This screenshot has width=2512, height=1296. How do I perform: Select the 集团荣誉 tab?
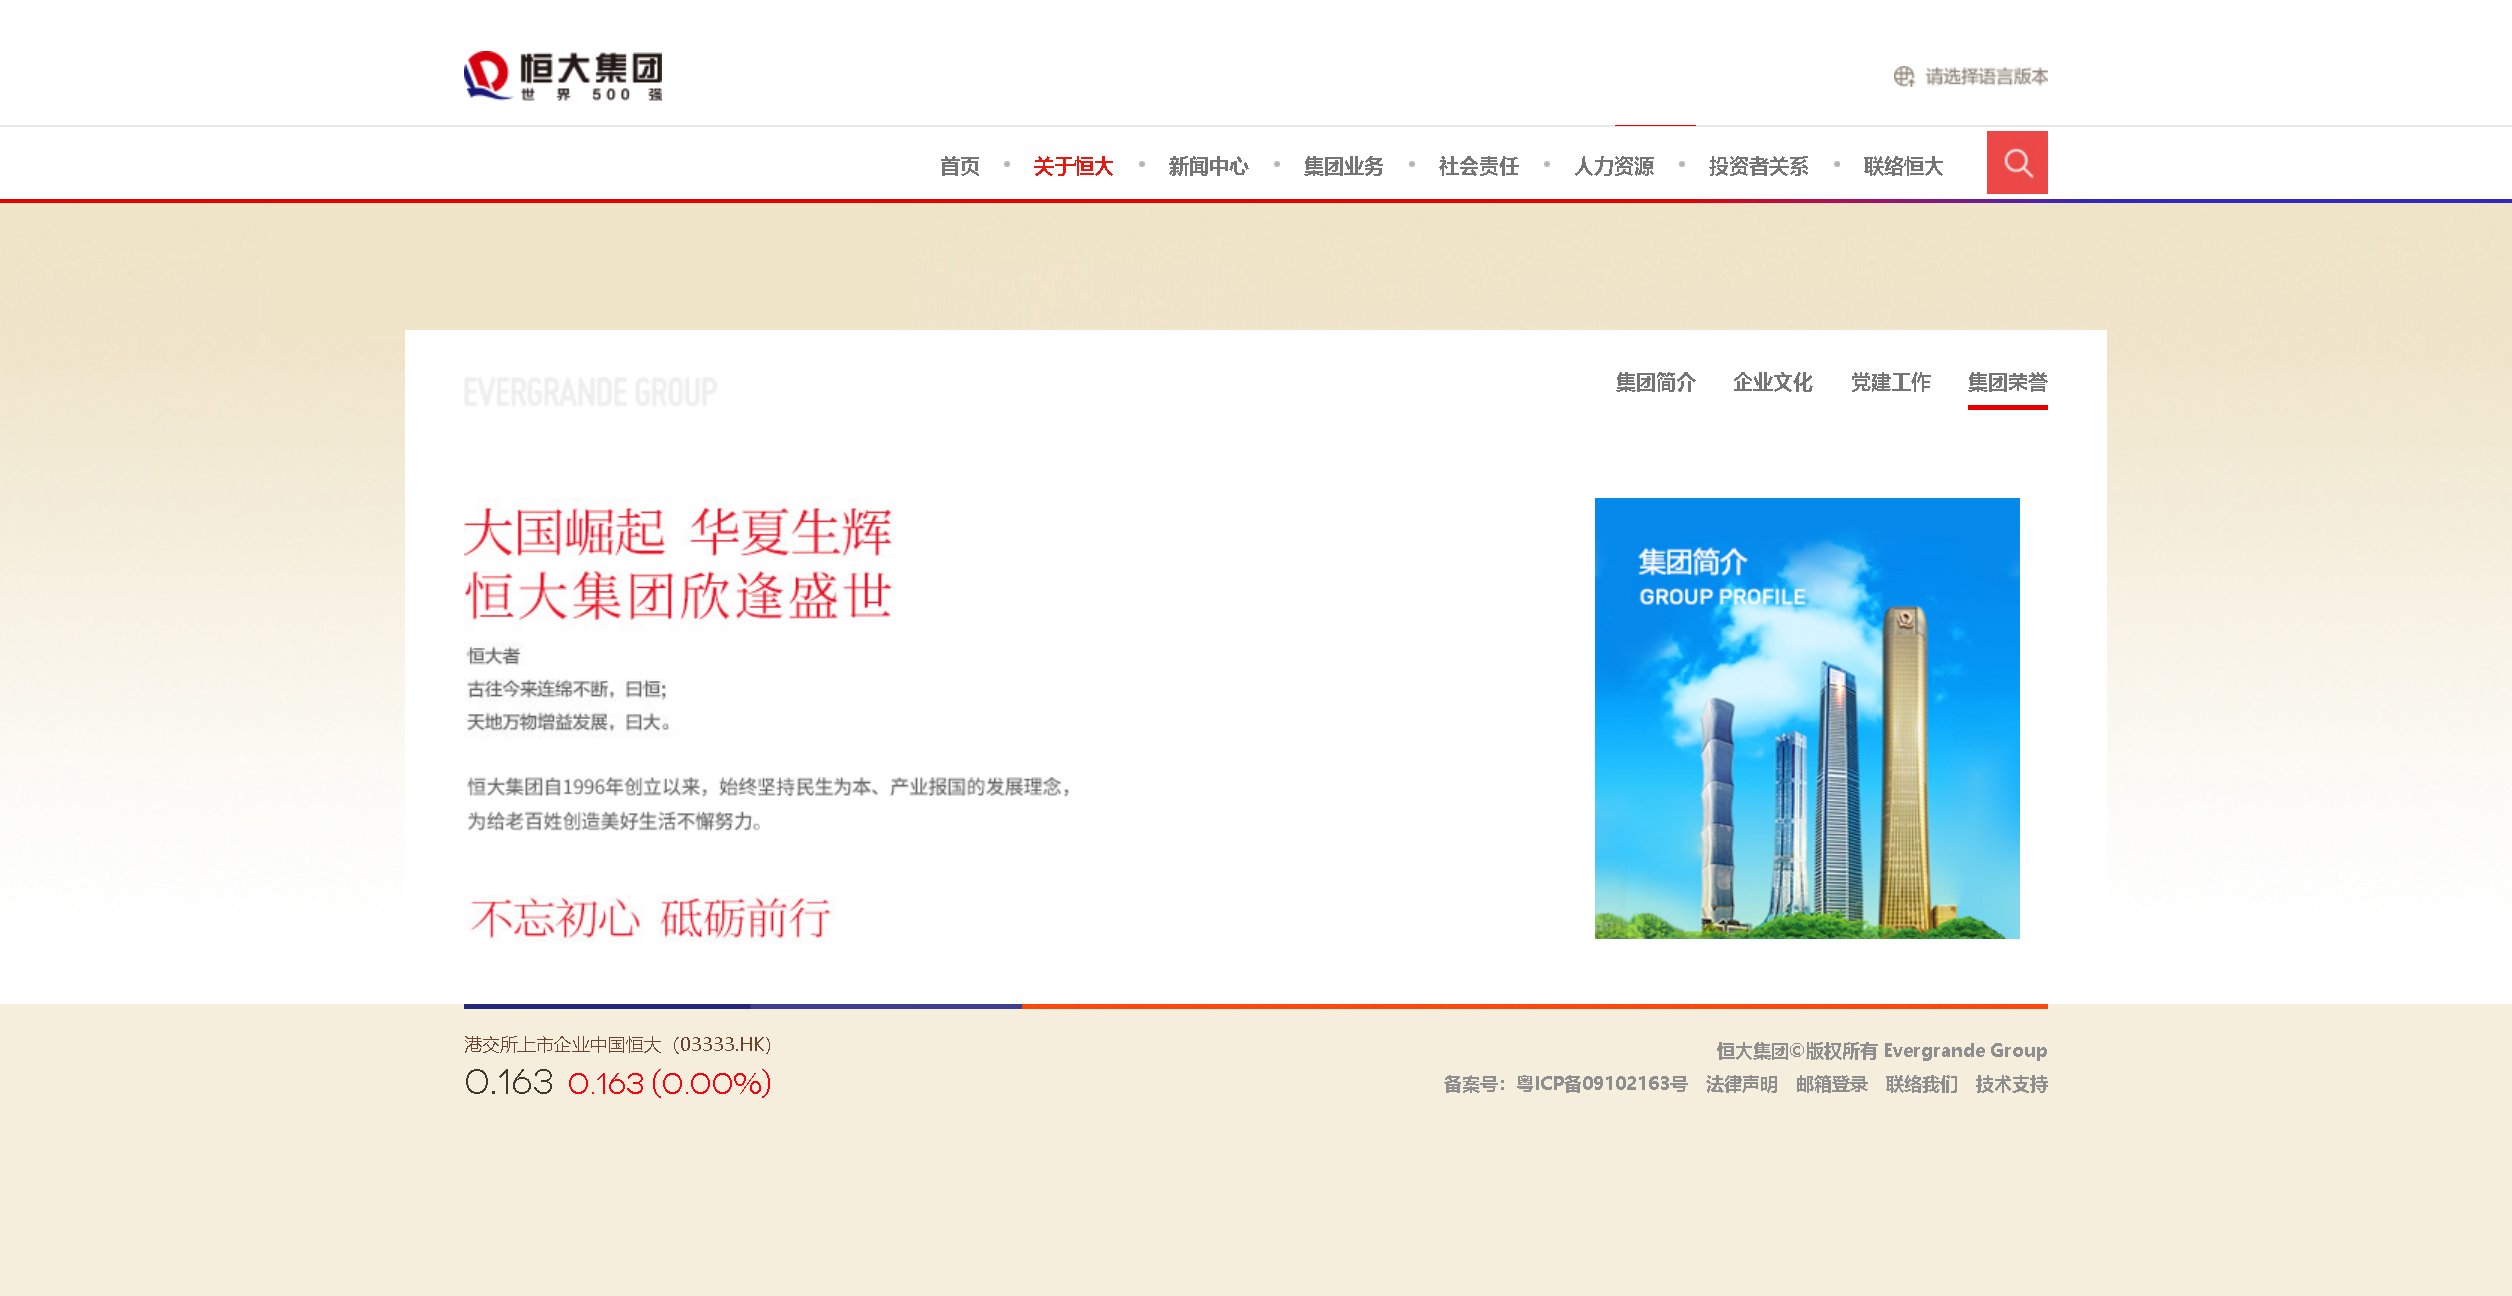tap(2007, 382)
